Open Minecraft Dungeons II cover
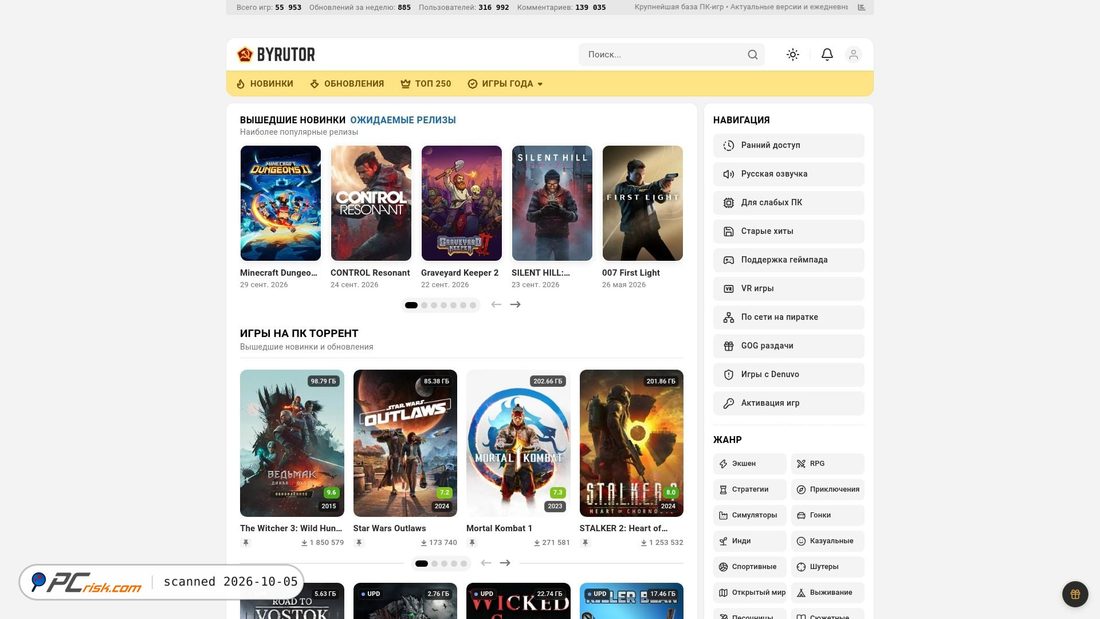The width and height of the screenshot is (1100, 619). click(x=281, y=203)
